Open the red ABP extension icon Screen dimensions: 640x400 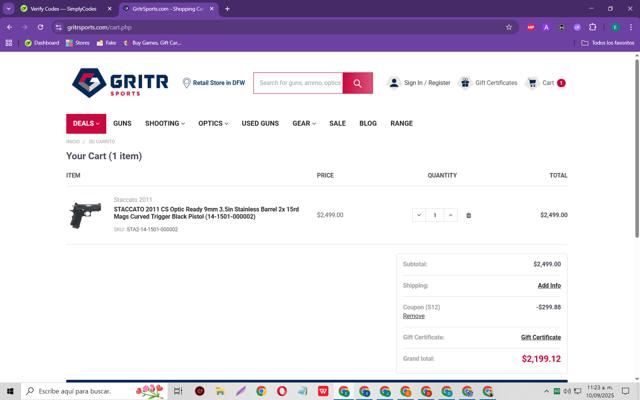pos(531,27)
